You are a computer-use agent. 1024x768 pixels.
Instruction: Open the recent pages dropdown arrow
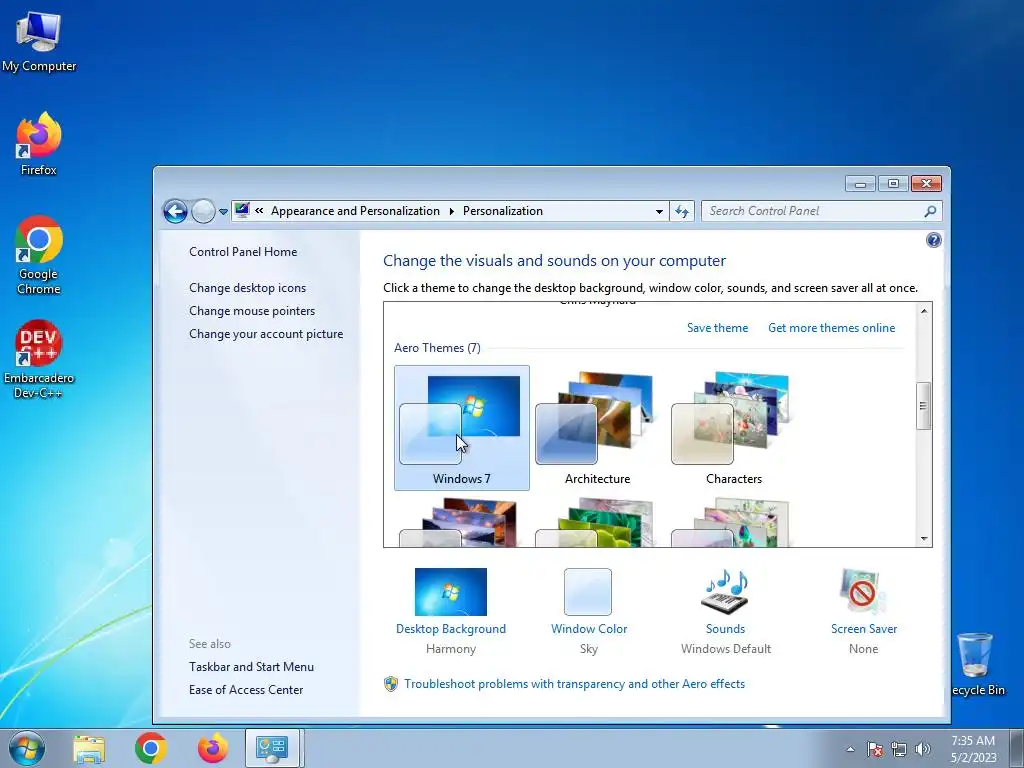223,212
